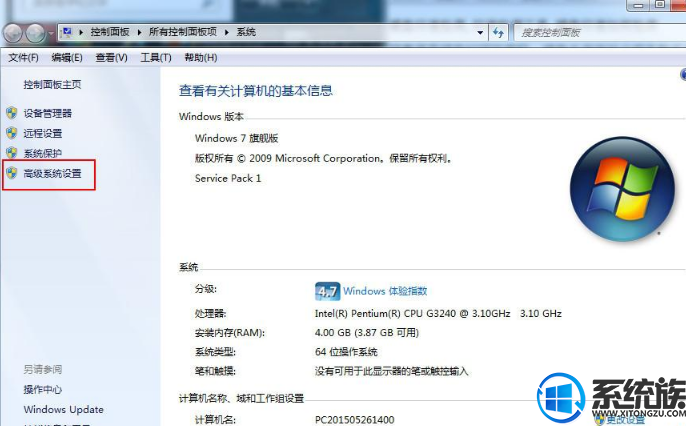The image size is (686, 426).
Task: Click the 4.7 experience index score badge
Action: pyautogui.click(x=327, y=291)
